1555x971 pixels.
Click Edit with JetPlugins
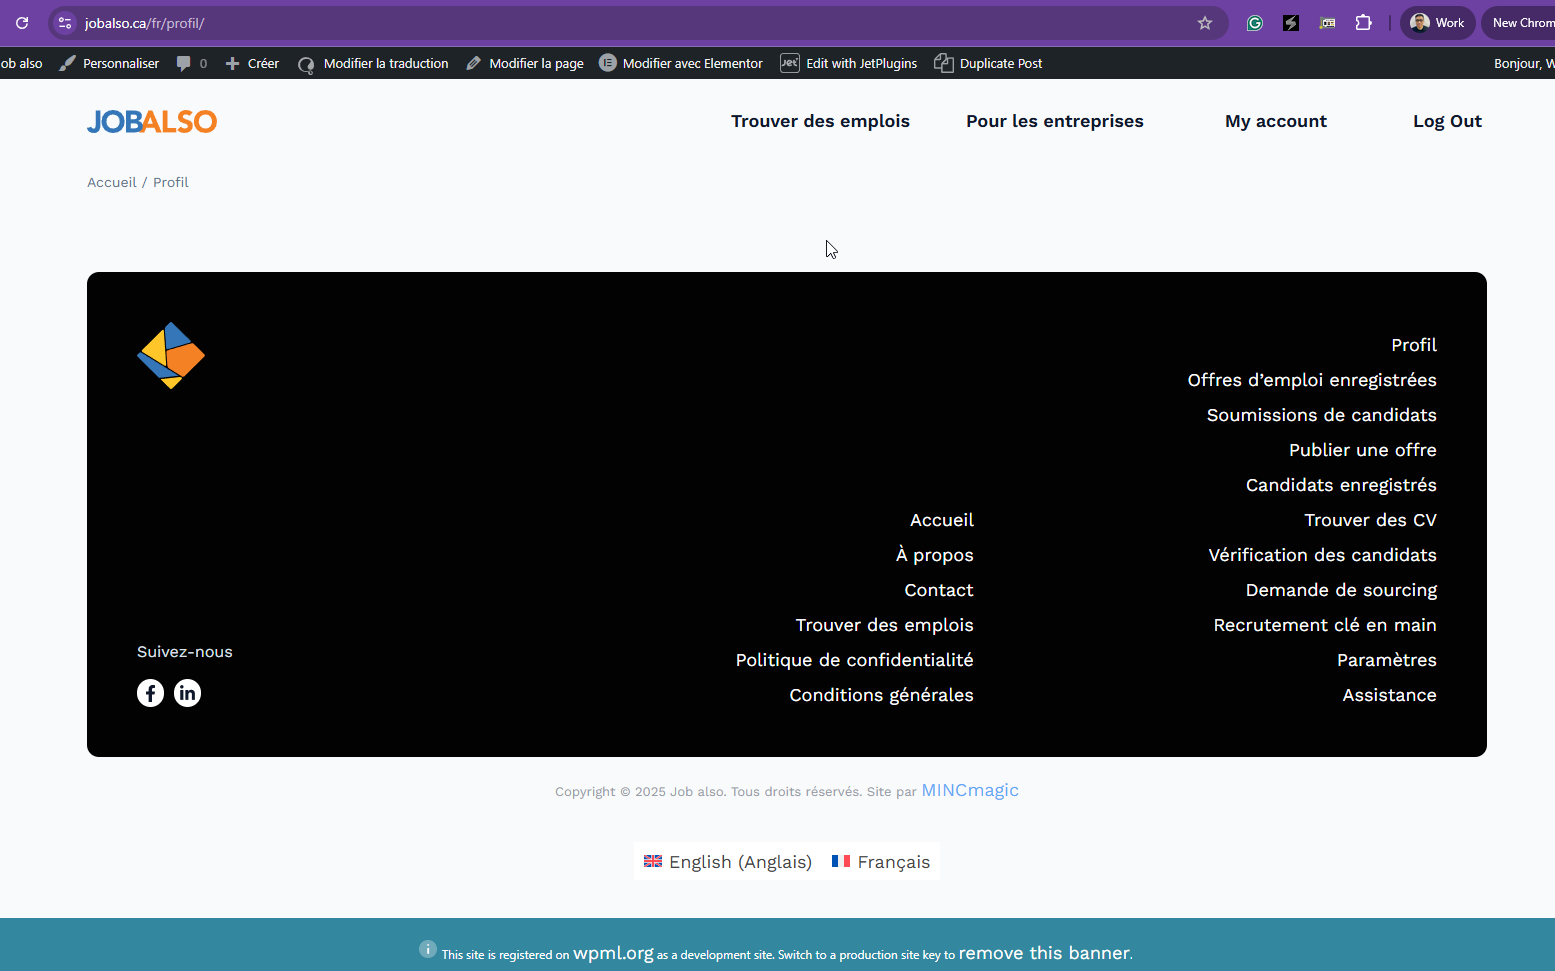[849, 63]
